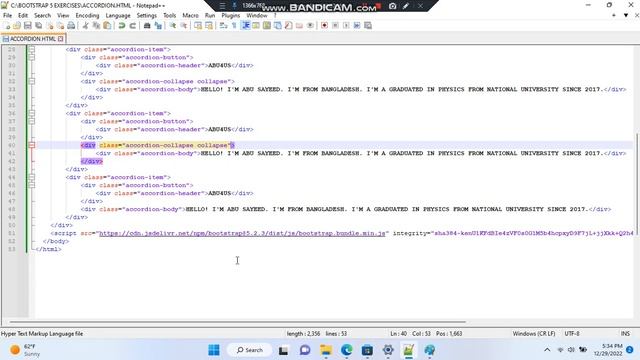The image size is (640, 360).
Task: Zoom in on the editor text
Action: (173, 26)
